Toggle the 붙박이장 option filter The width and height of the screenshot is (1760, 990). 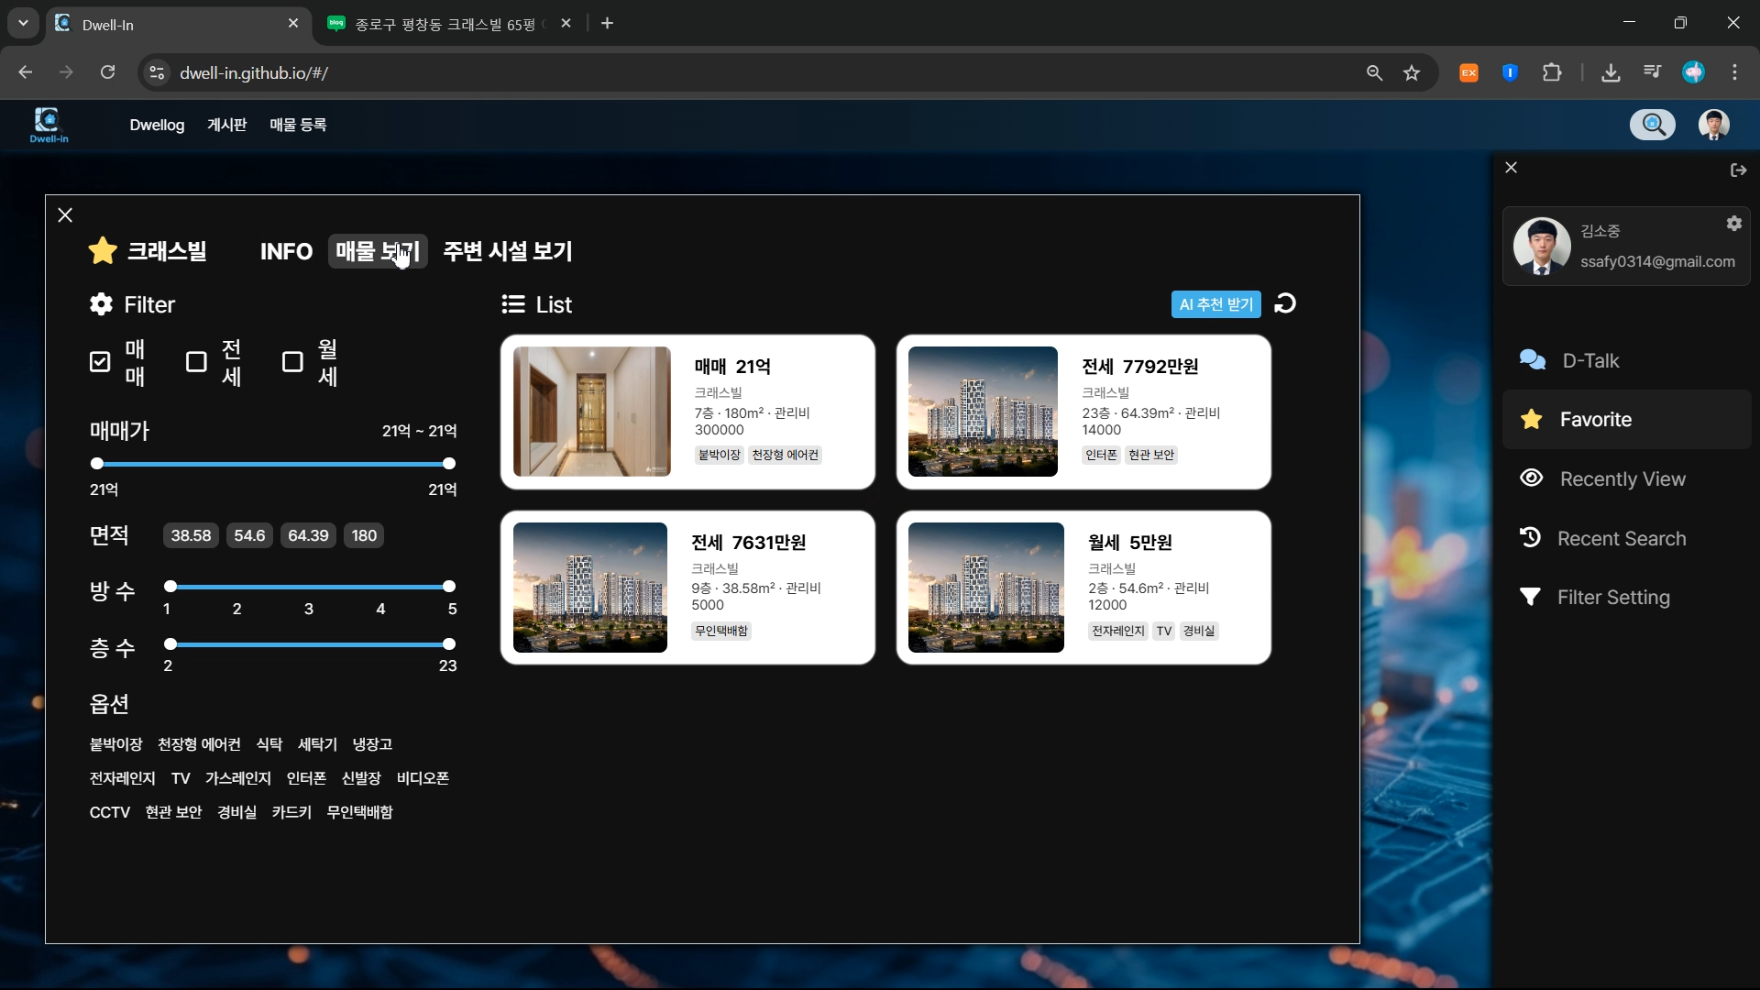coord(116,744)
